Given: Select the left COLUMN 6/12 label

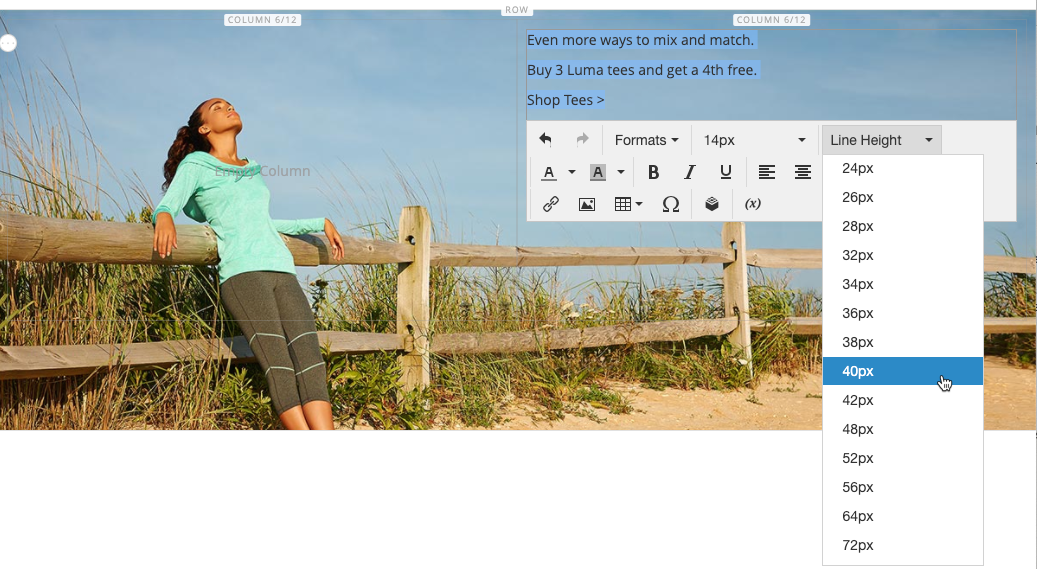Looking at the screenshot, I should [263, 20].
